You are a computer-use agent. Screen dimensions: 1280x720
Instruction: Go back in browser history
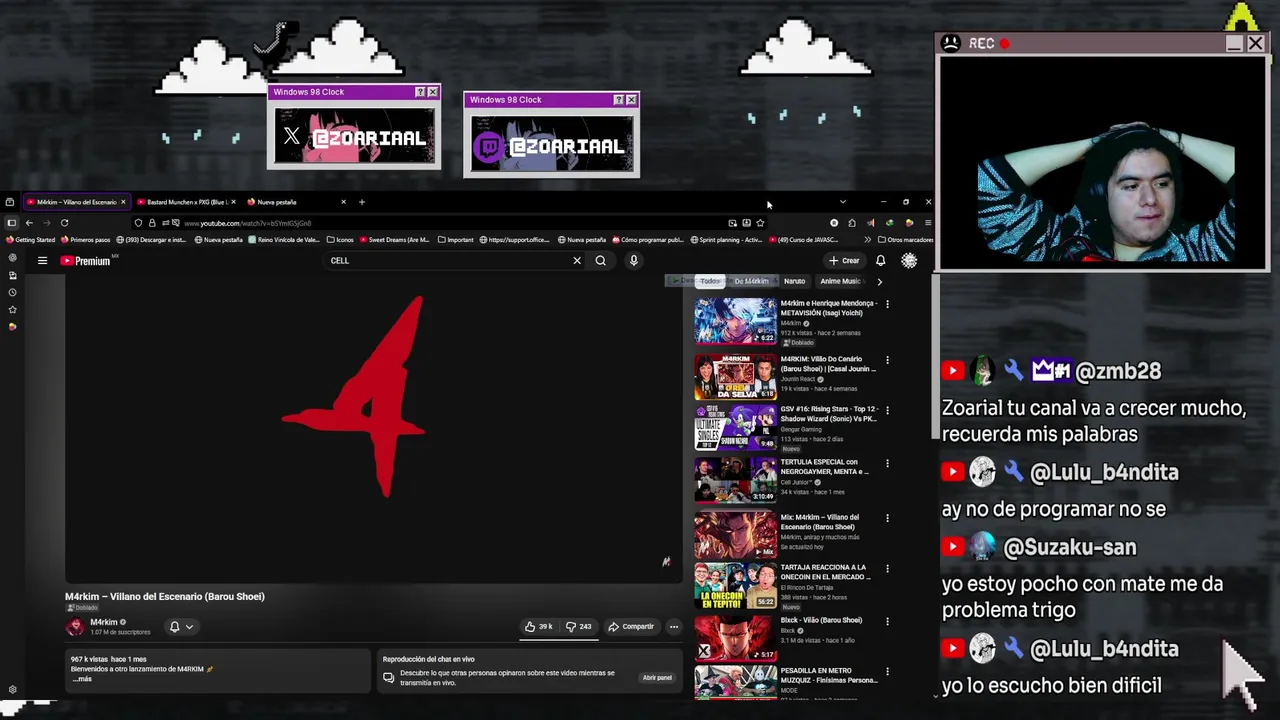pos(28,223)
